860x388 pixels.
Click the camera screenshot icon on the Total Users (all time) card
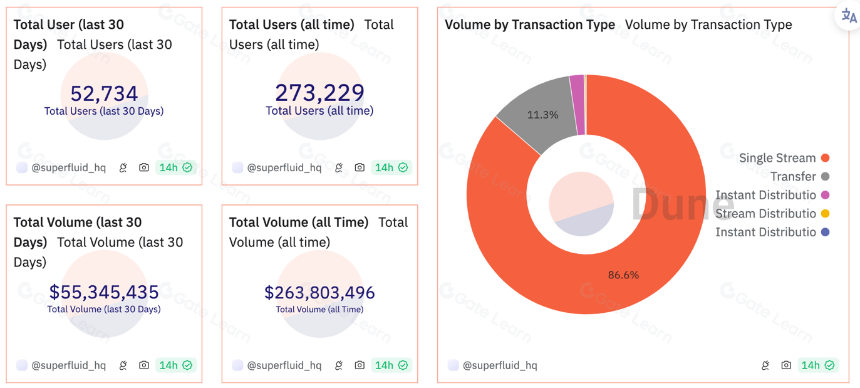click(360, 167)
